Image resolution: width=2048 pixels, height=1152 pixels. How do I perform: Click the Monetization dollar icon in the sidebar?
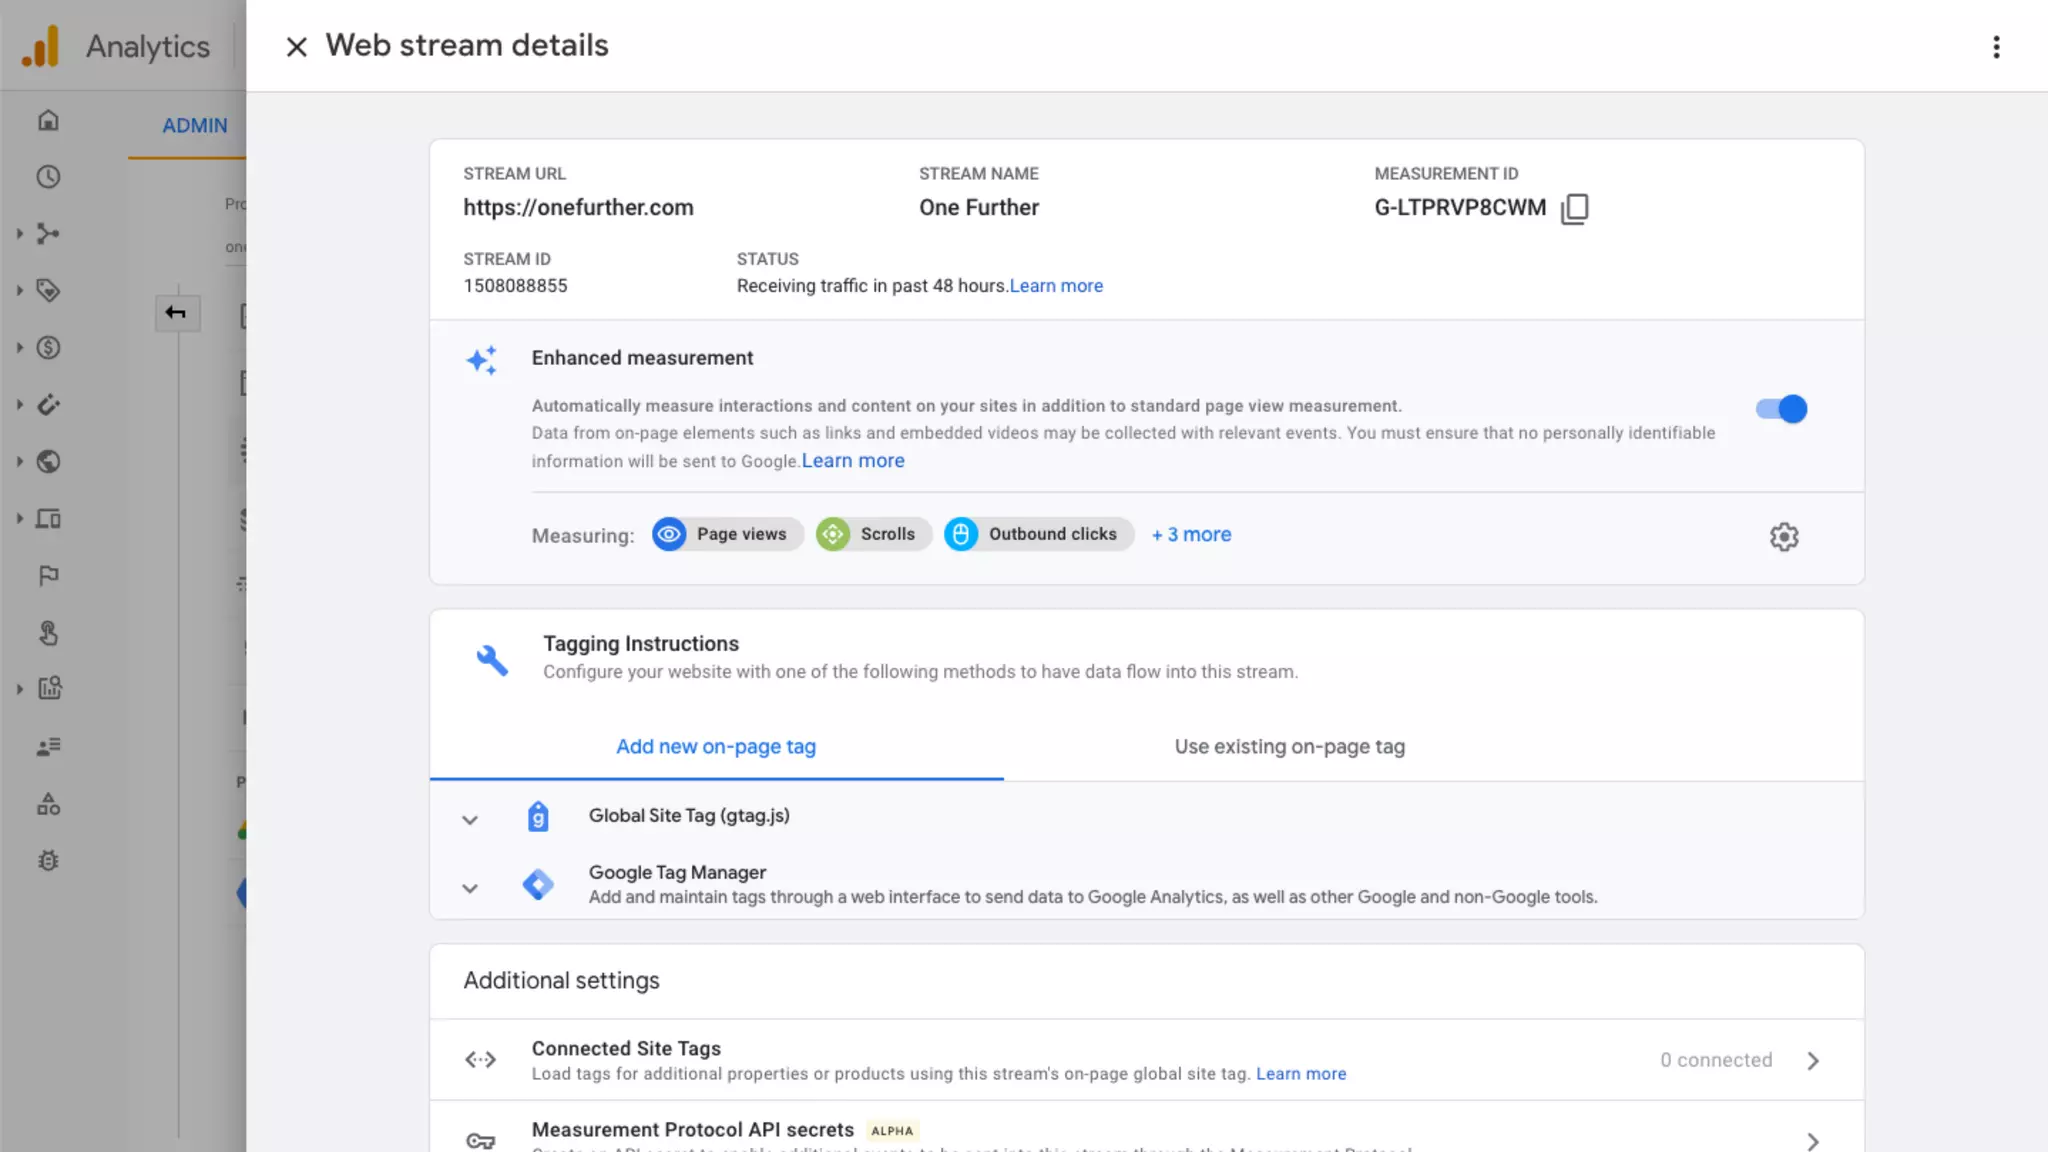48,348
